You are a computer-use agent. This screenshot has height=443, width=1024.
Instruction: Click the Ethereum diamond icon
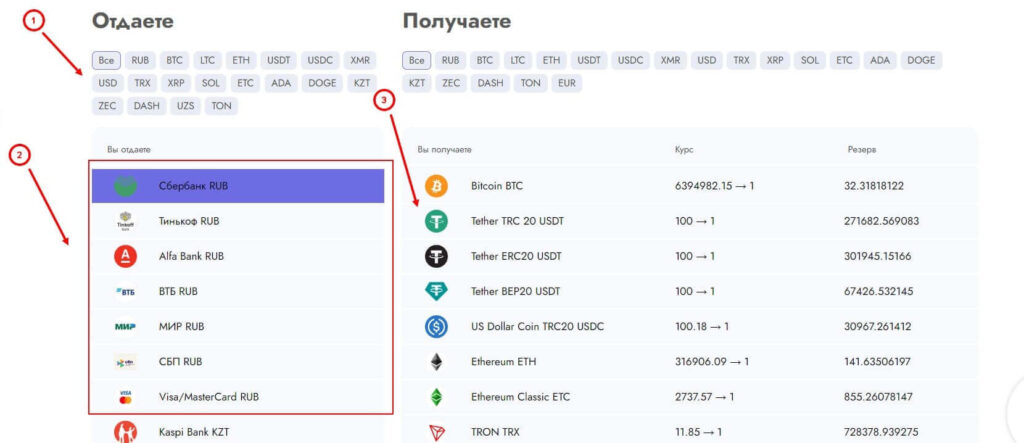pos(436,361)
